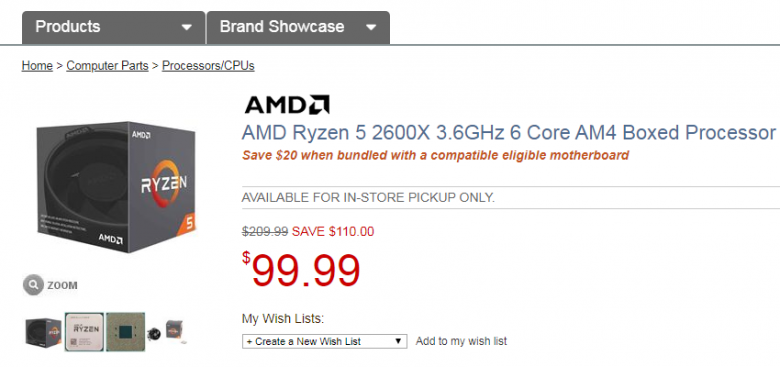Open the Products dropdown arrow
Image resolution: width=780 pixels, height=367 pixels.
(187, 27)
